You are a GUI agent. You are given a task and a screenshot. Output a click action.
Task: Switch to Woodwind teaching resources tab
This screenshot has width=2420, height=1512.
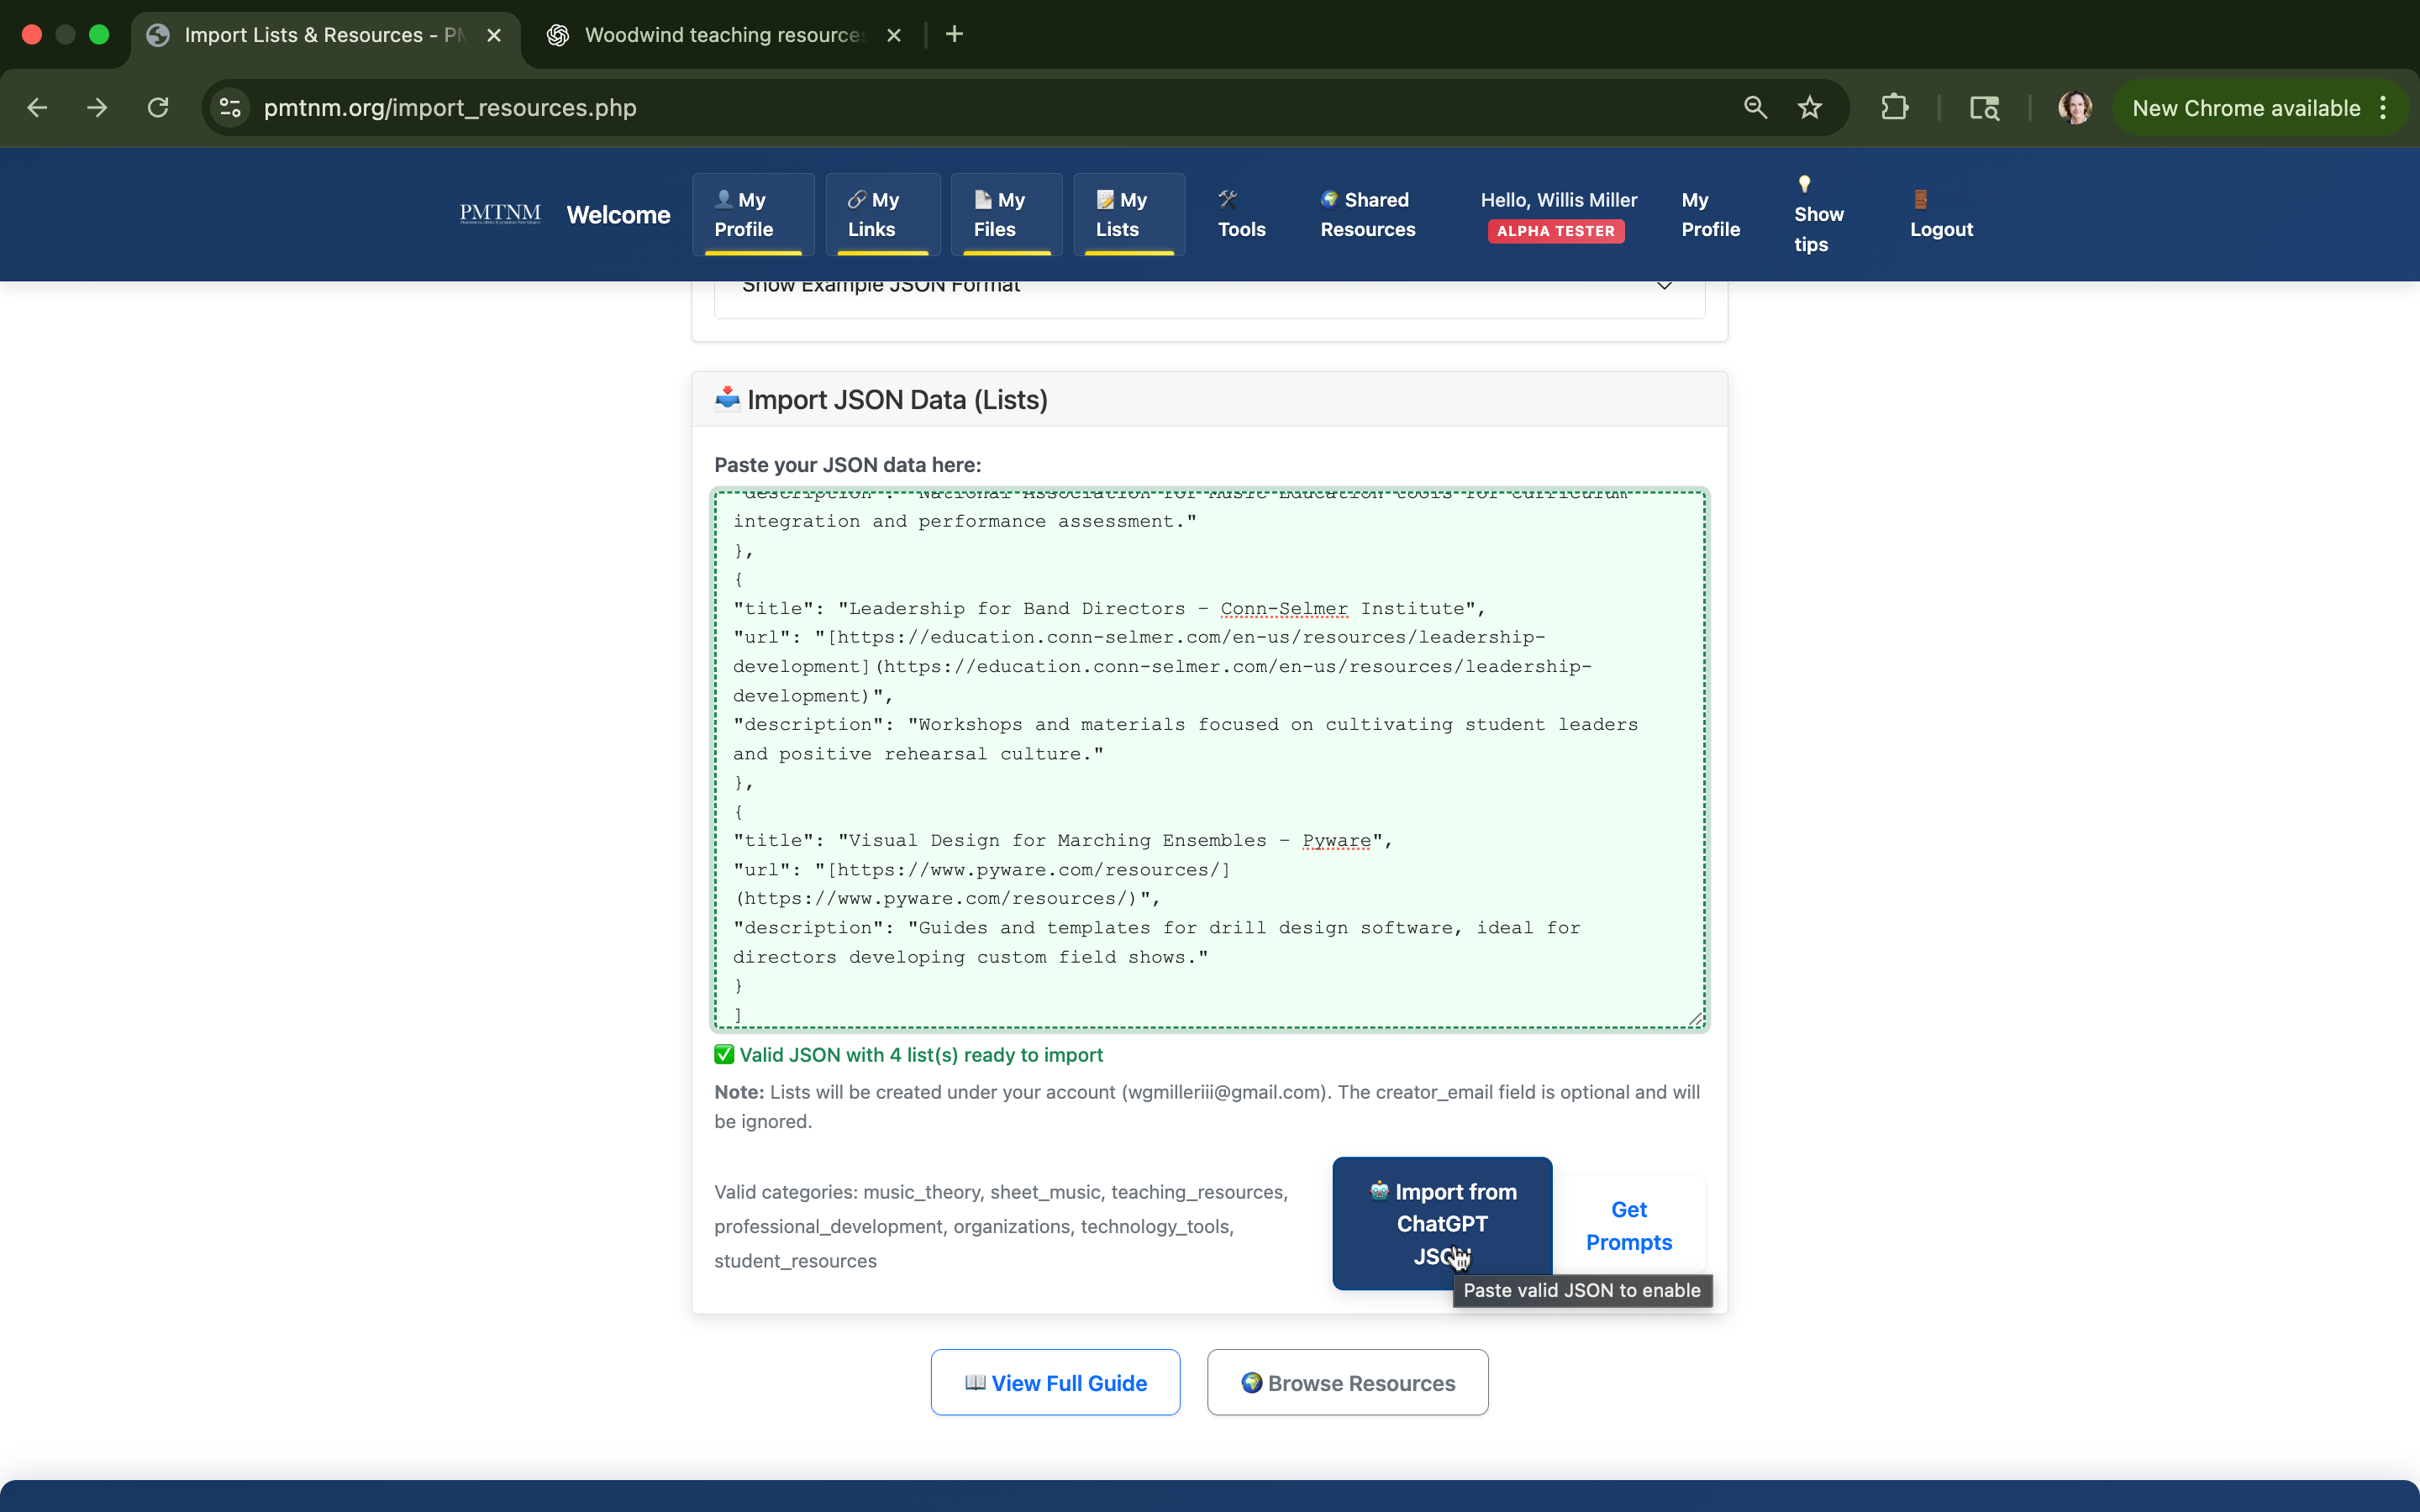724,35
